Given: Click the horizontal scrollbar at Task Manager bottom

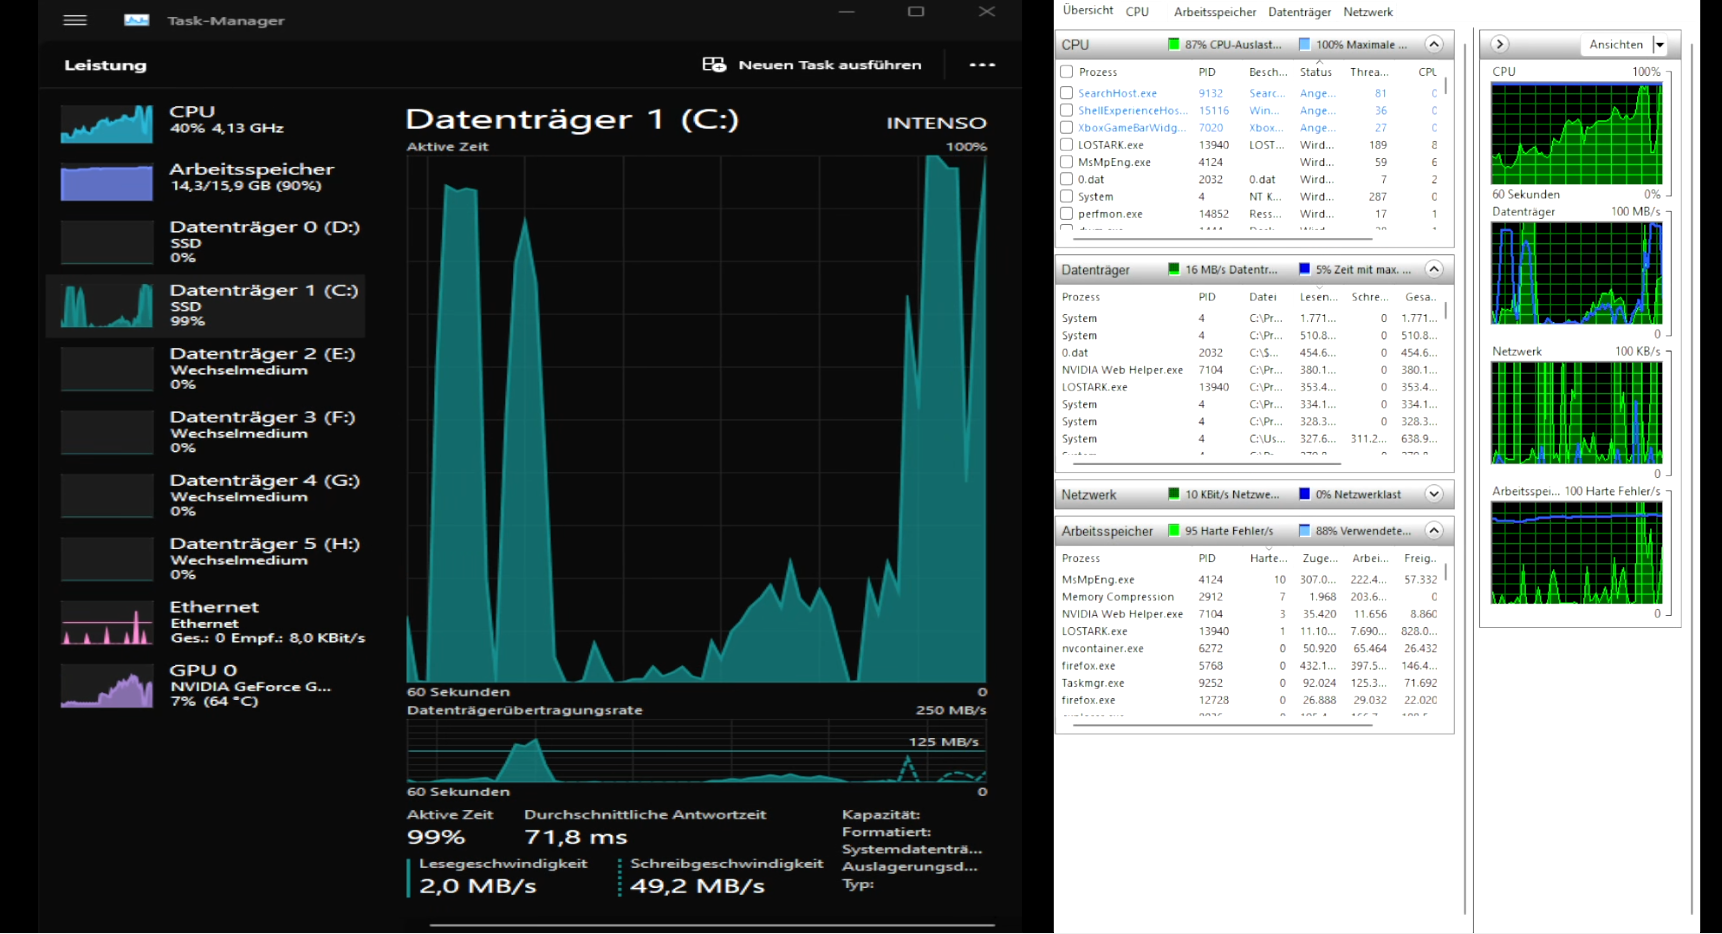Looking at the screenshot, I should point(712,925).
